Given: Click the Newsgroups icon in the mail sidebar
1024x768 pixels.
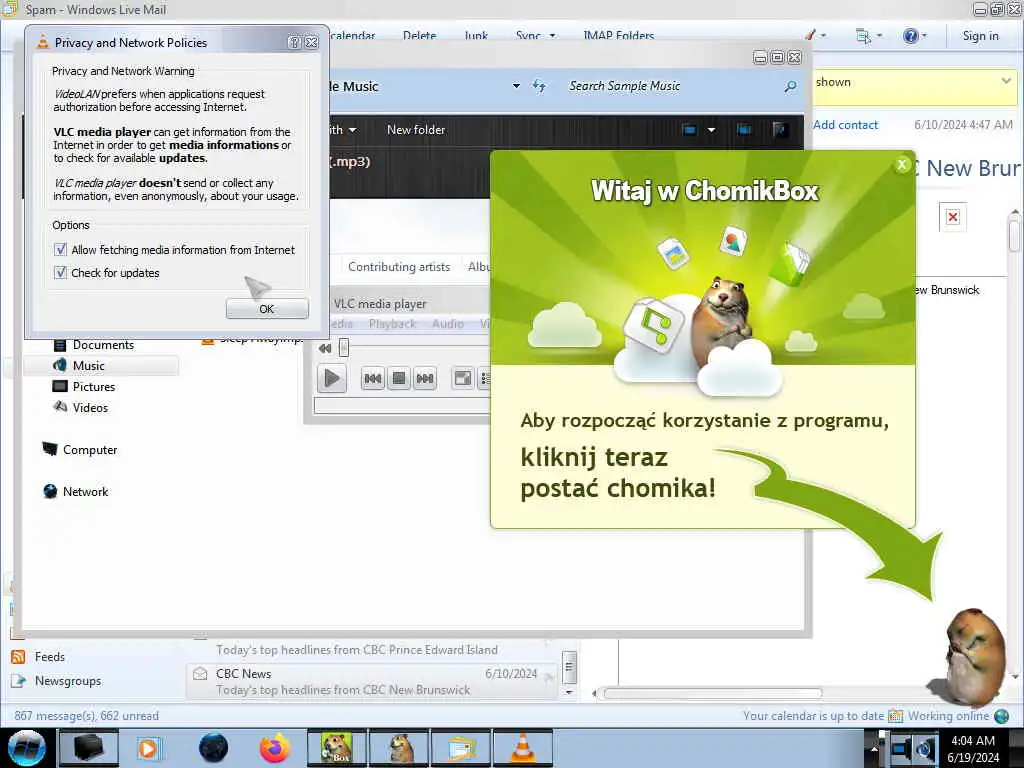Looking at the screenshot, I should tap(18, 680).
